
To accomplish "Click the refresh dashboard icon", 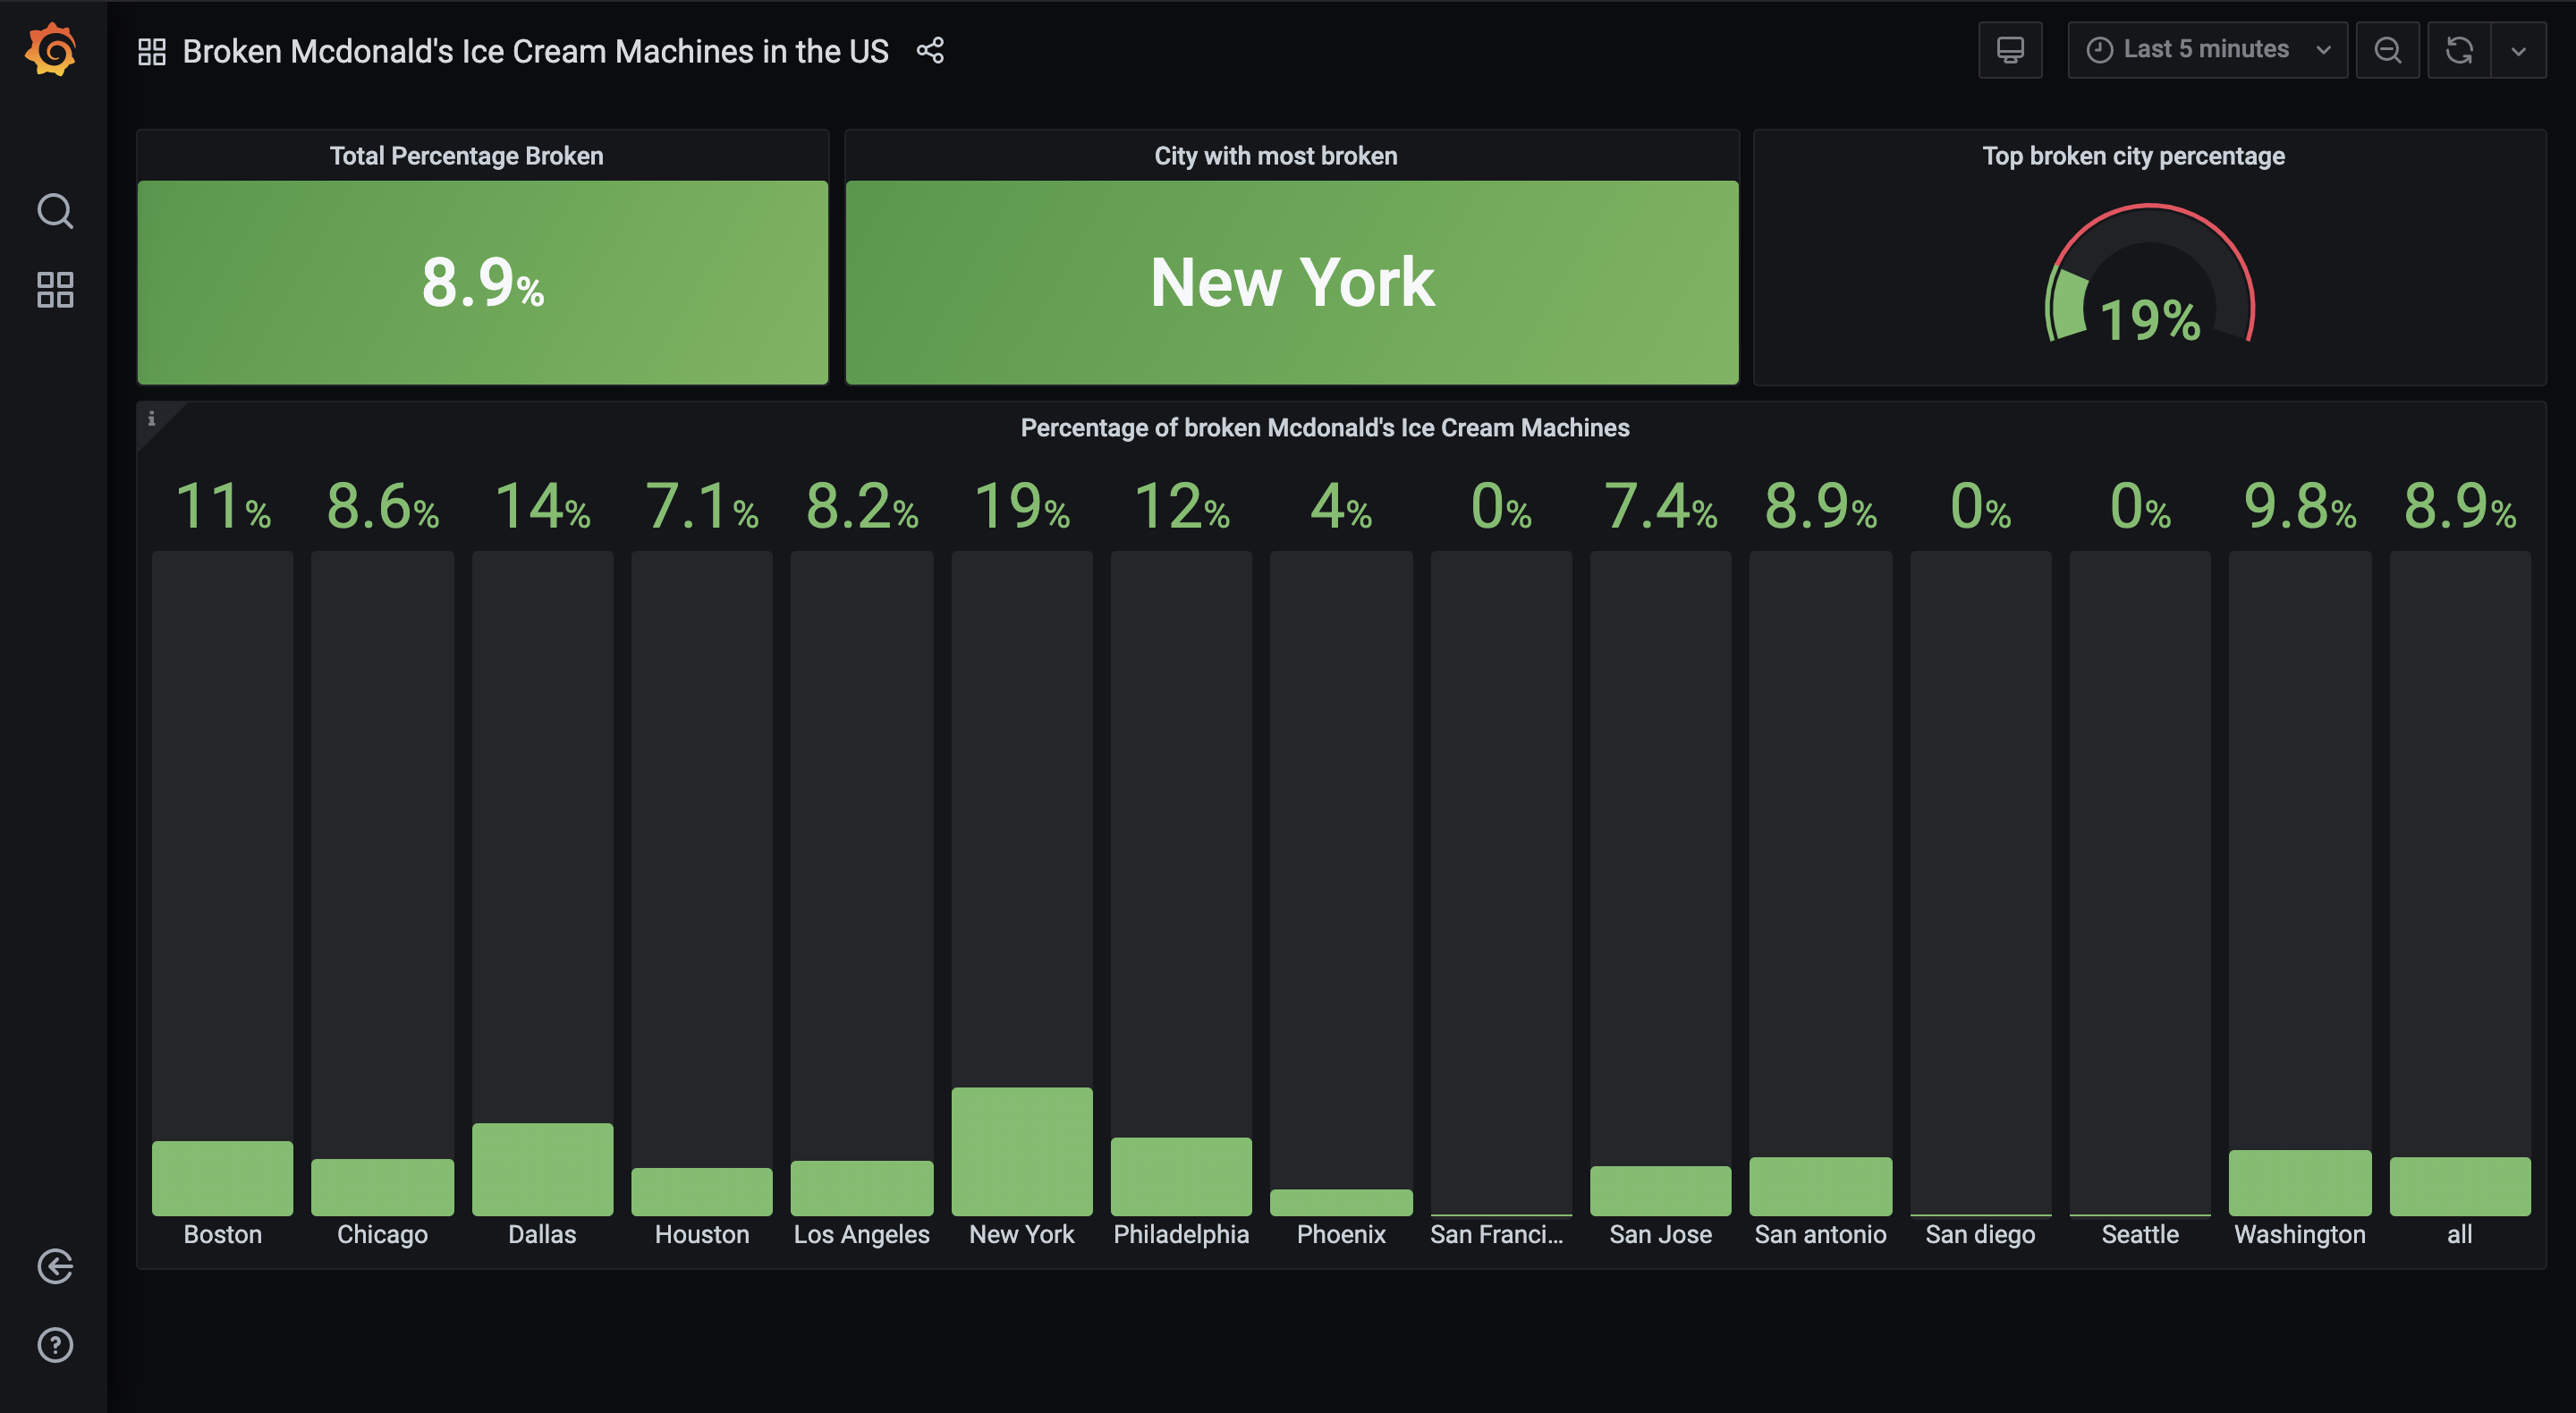I will pos(2459,50).
